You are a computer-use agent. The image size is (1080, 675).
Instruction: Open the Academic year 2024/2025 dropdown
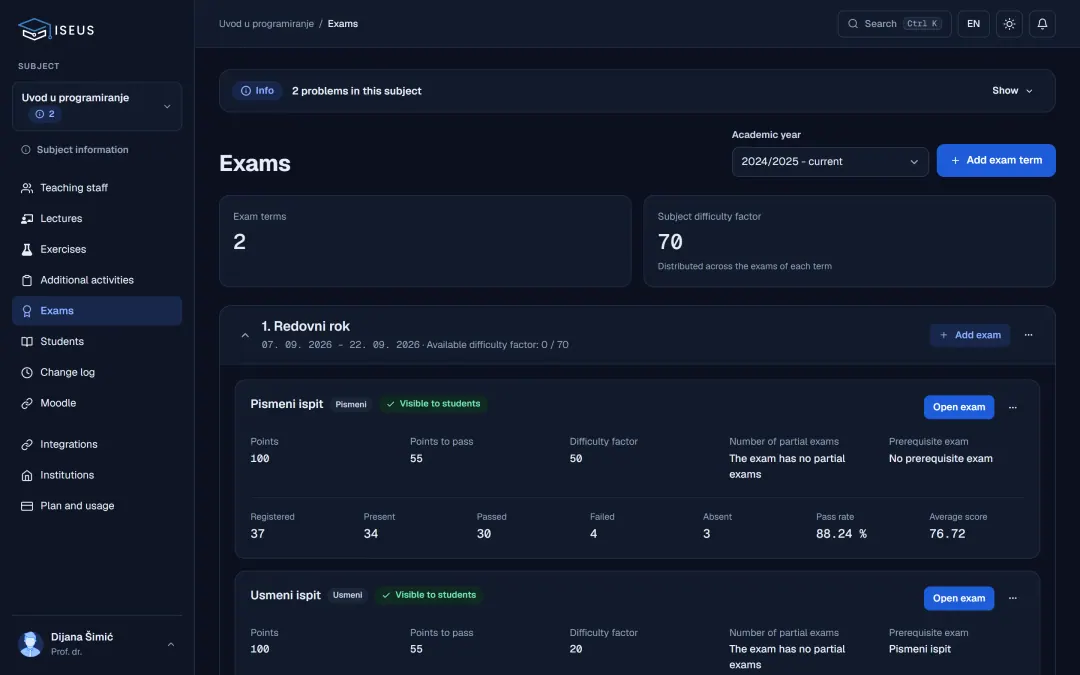[830, 162]
